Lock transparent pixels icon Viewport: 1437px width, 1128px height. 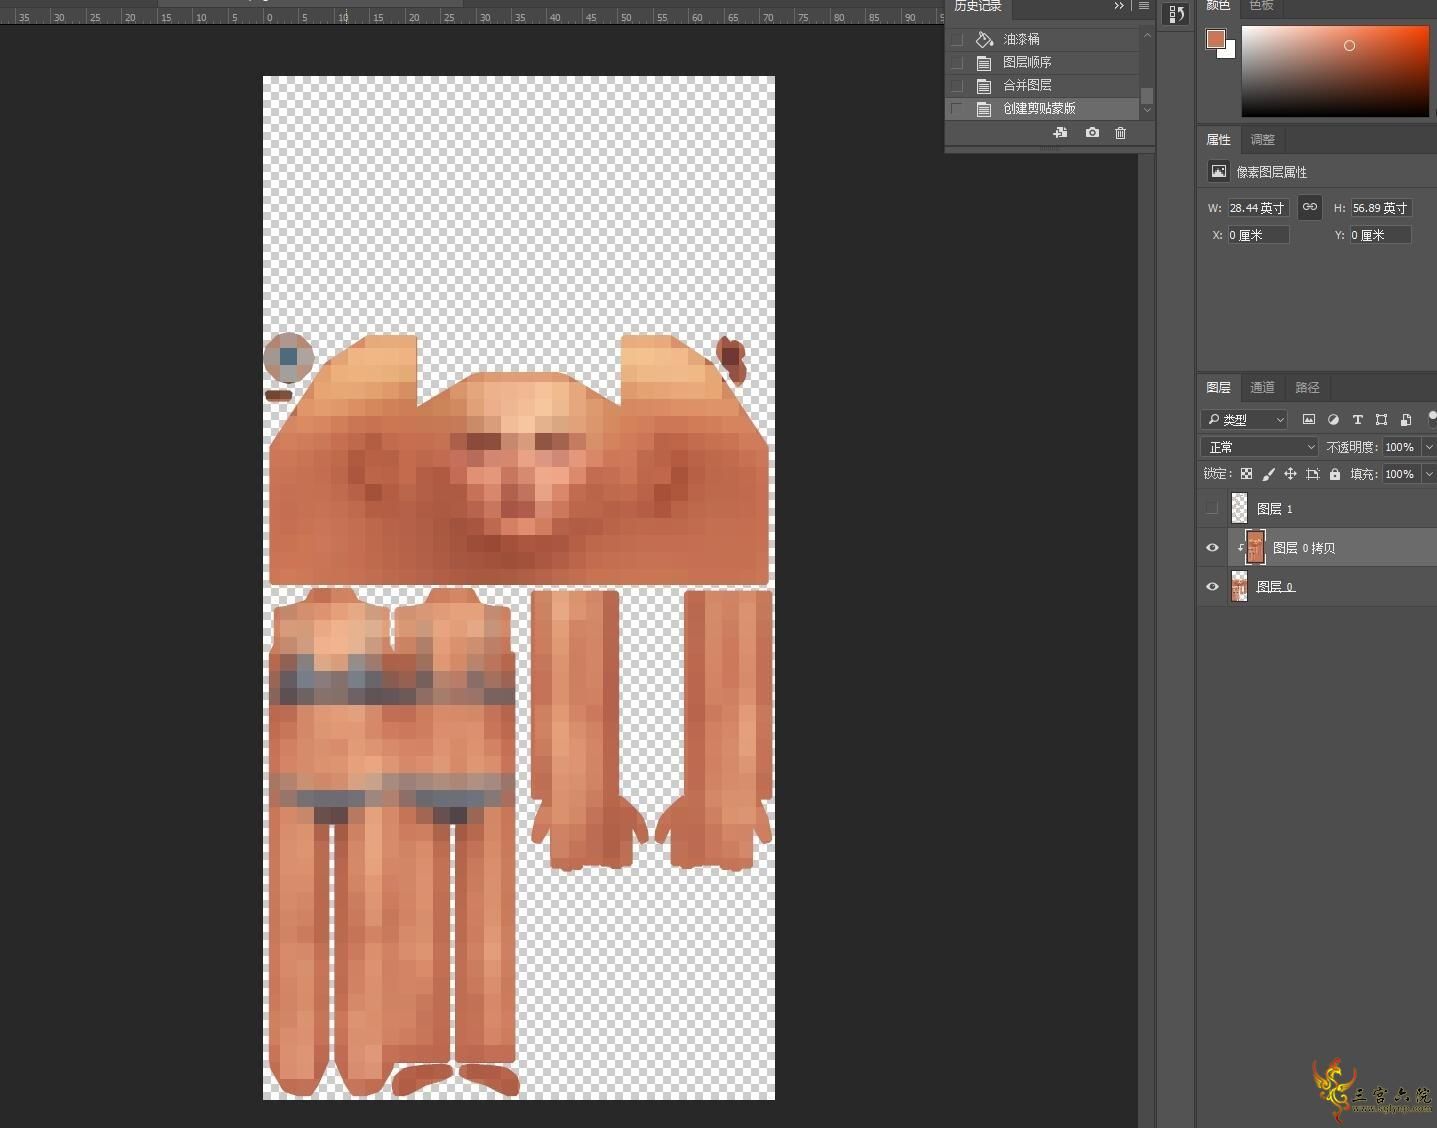click(x=1246, y=474)
